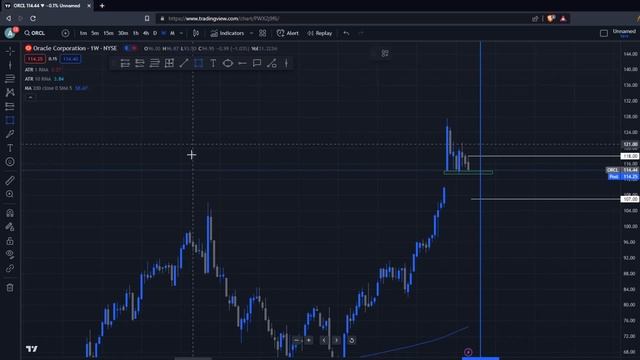640x360 pixels.
Task: Click the chart zoom out minus button
Action: click(297, 340)
